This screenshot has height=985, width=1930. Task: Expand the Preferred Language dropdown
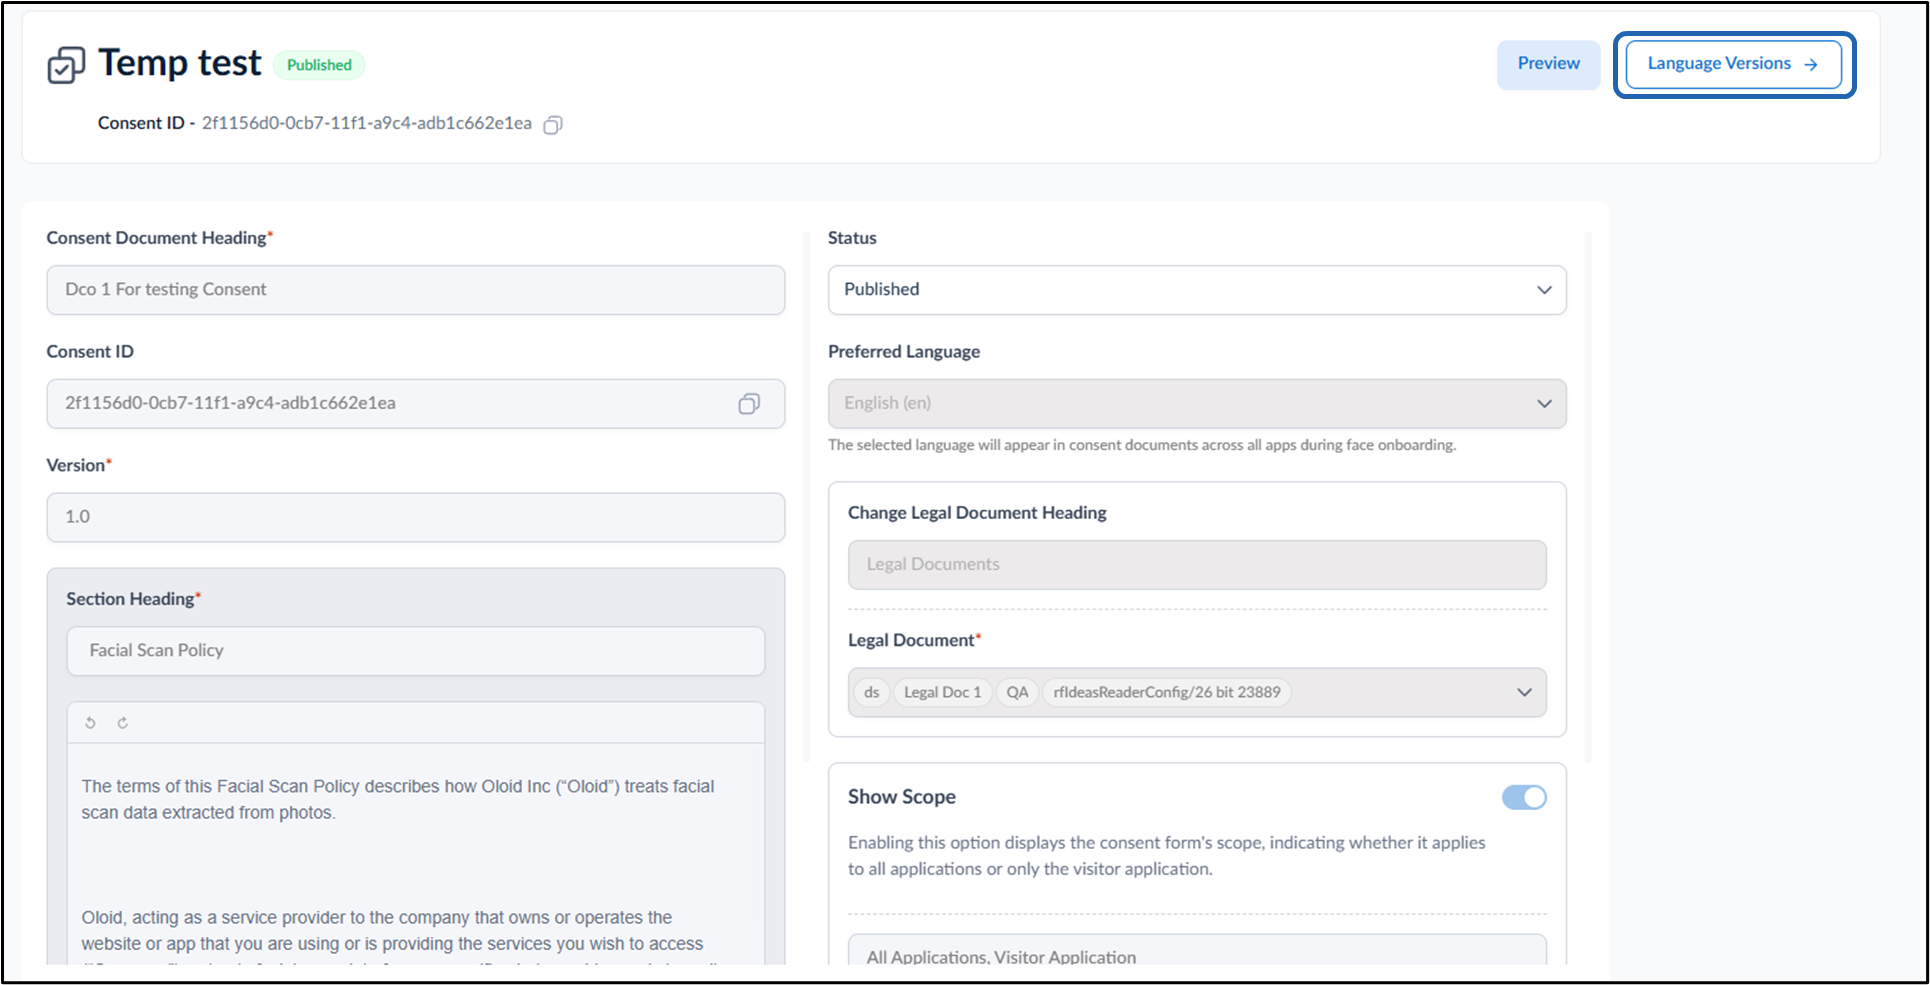(x=1197, y=404)
